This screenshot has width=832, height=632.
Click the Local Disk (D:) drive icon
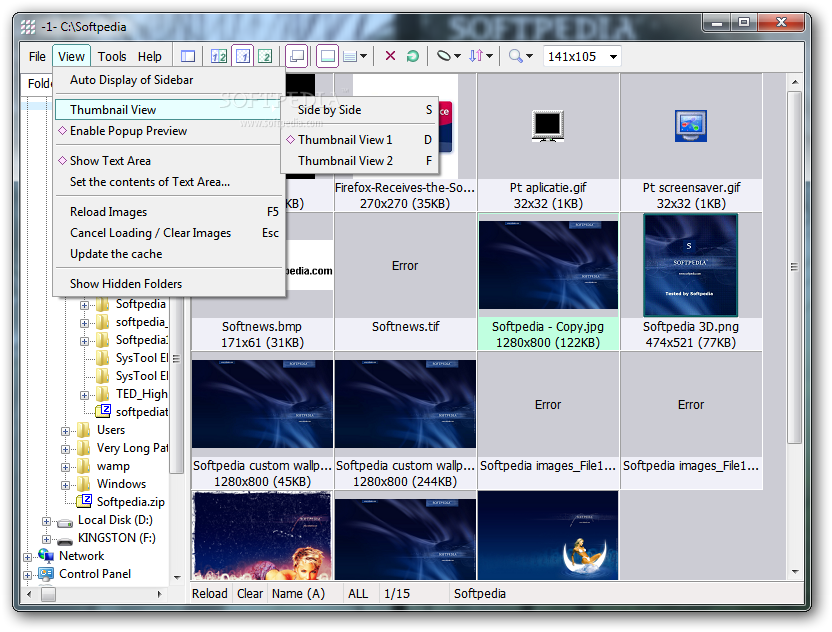pos(65,522)
